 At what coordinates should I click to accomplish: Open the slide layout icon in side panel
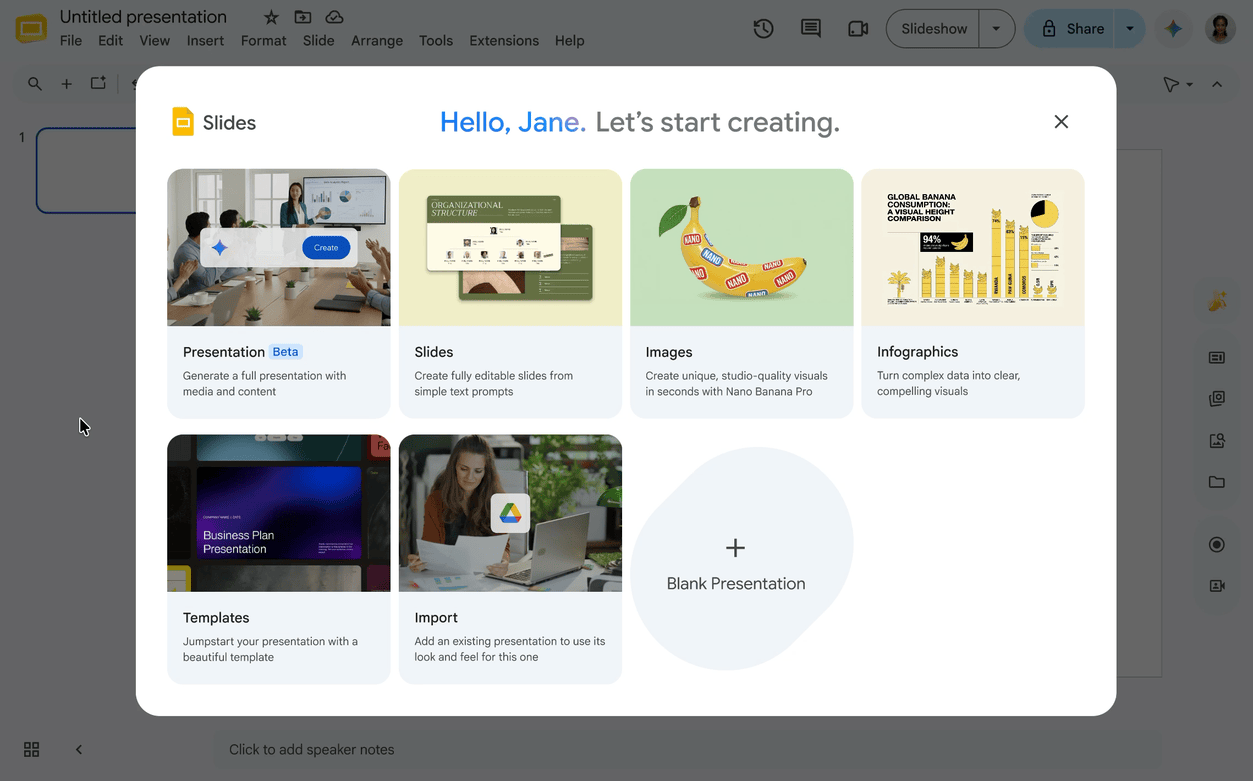pyautogui.click(x=1217, y=357)
